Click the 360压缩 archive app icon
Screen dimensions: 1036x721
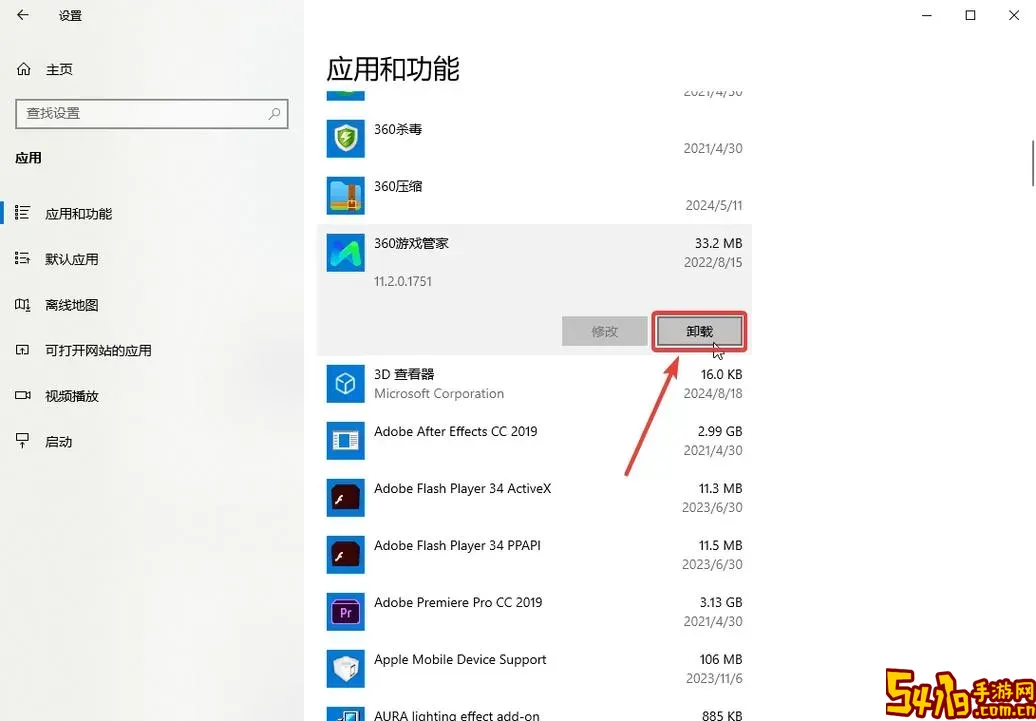pos(346,196)
